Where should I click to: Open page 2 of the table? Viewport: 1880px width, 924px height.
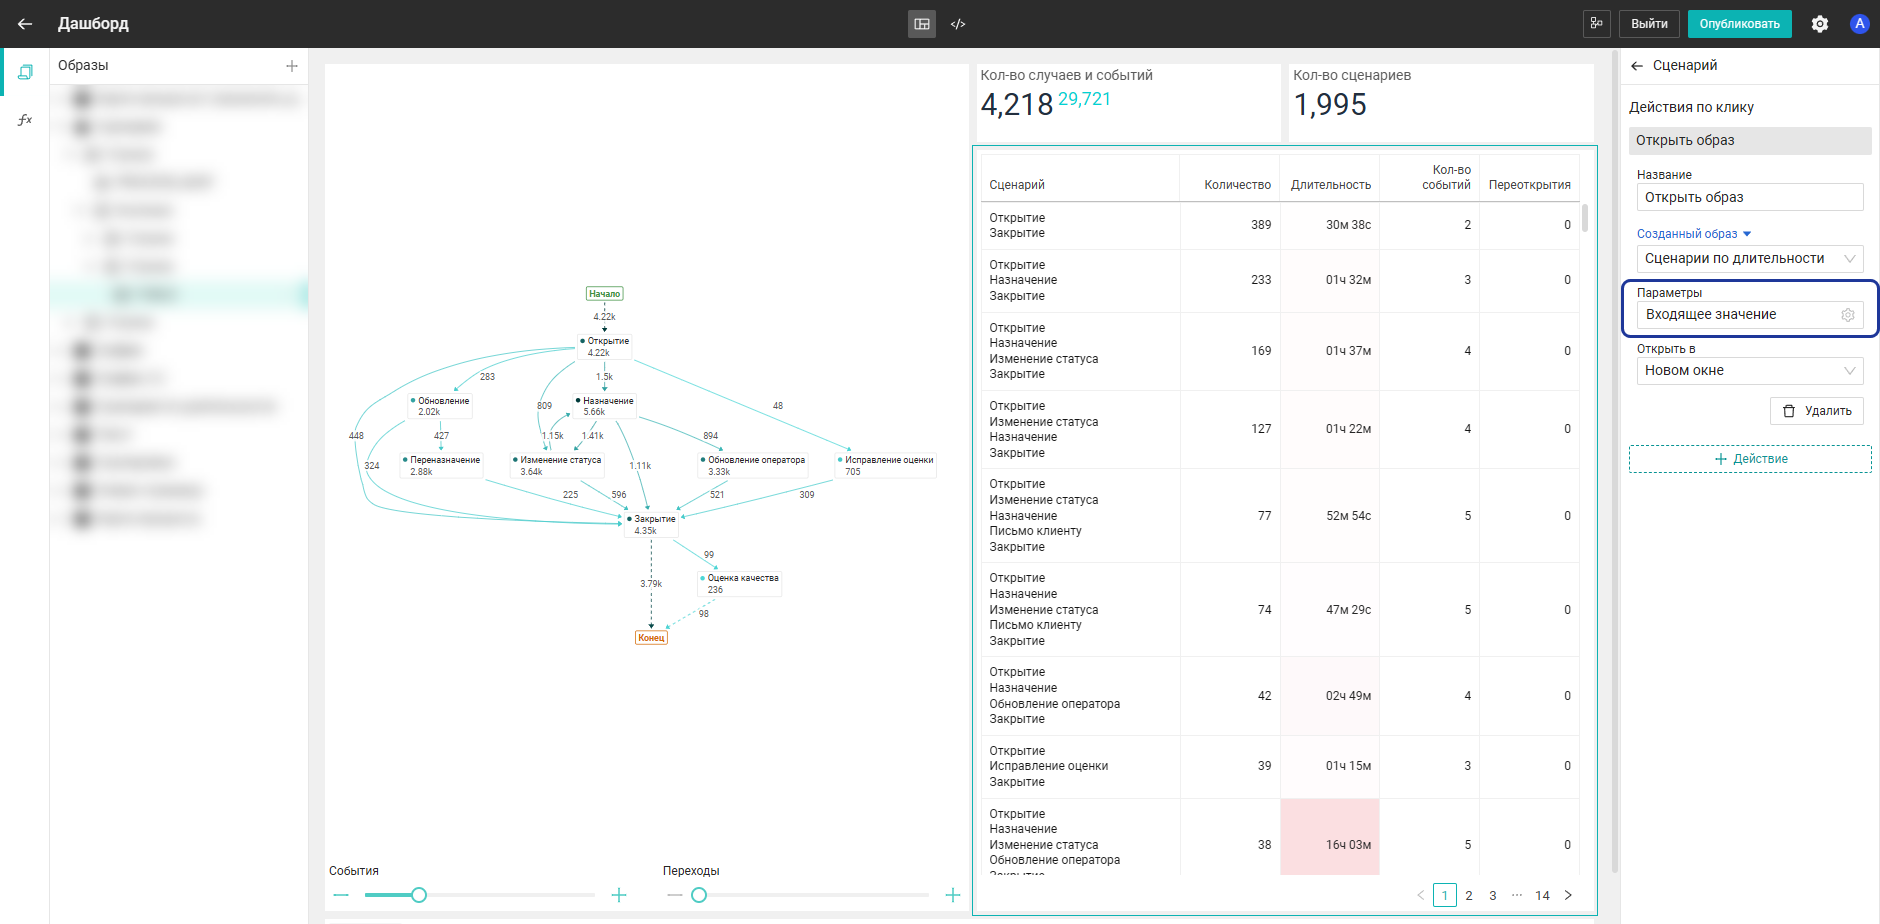point(1469,895)
